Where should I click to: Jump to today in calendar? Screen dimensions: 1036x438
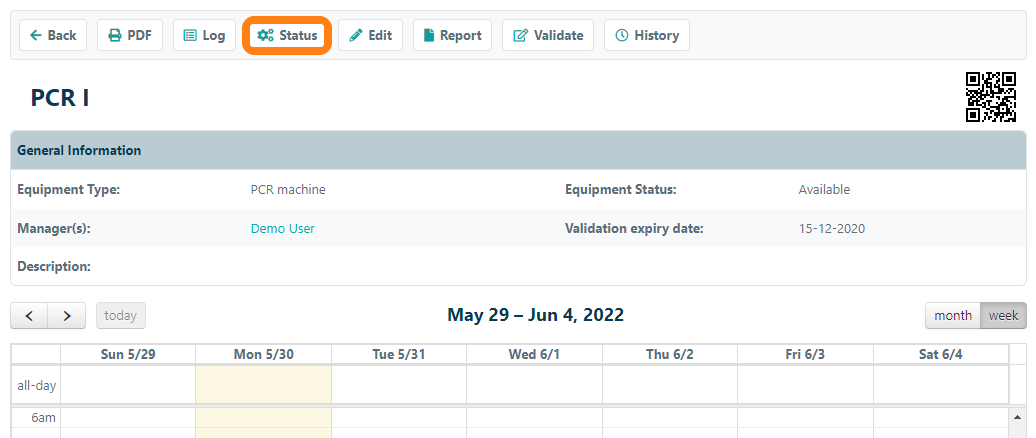tap(121, 315)
